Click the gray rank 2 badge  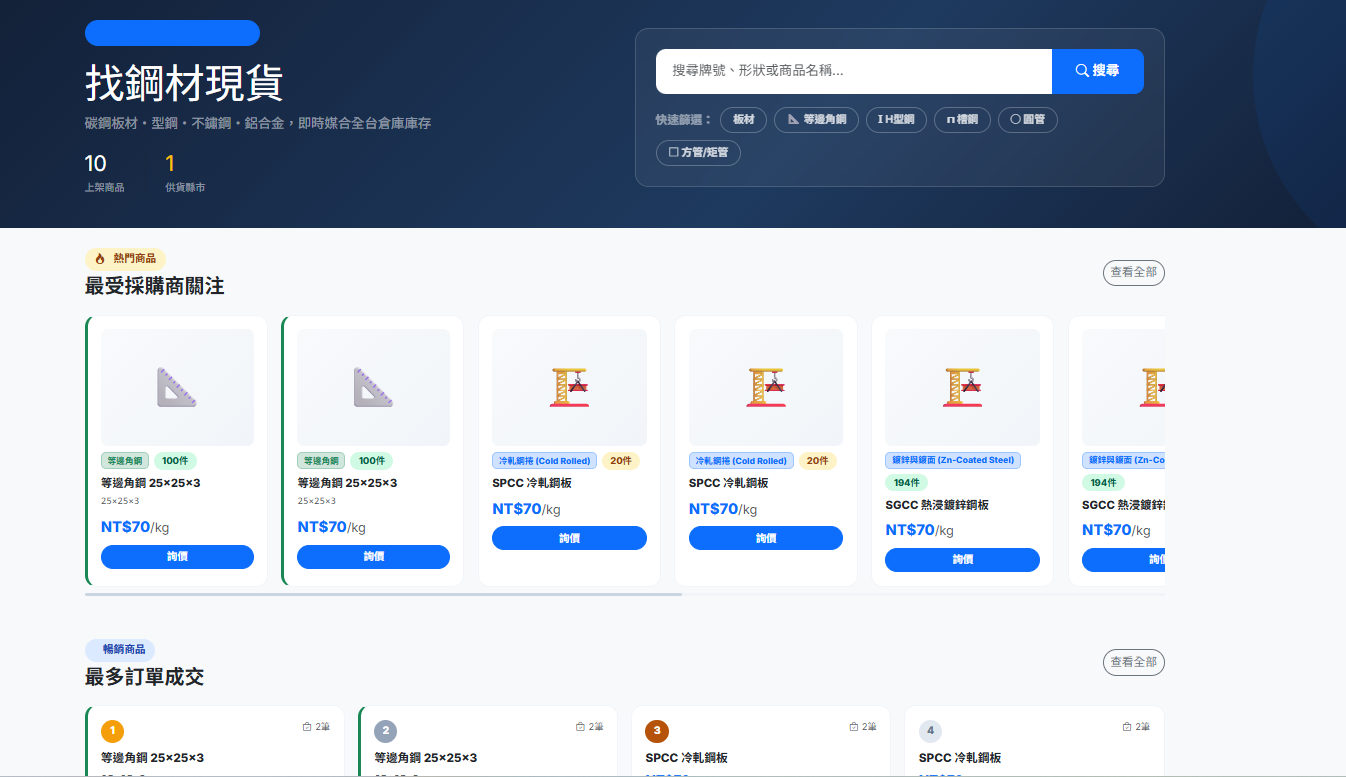click(386, 731)
